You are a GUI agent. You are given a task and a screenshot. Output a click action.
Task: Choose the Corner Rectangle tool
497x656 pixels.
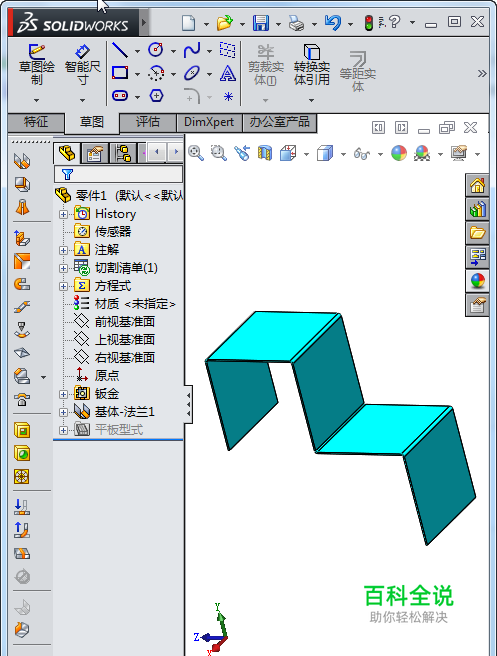point(120,73)
